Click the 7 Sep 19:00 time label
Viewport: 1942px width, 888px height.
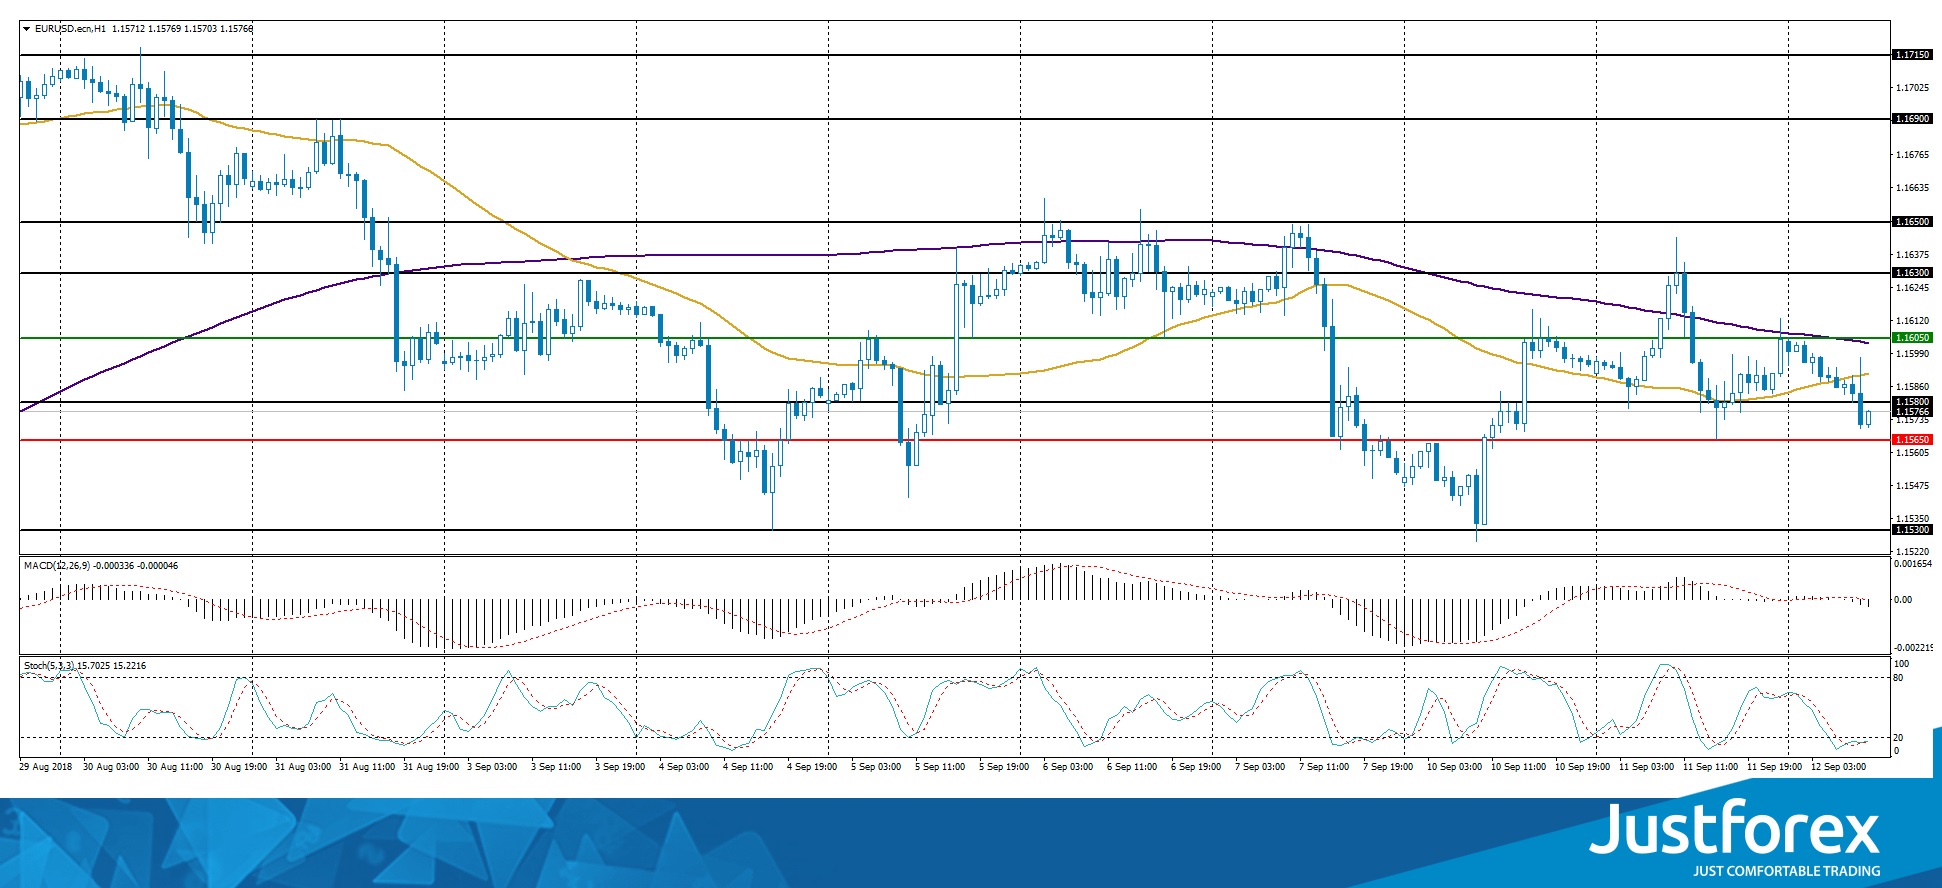[x=1388, y=767]
